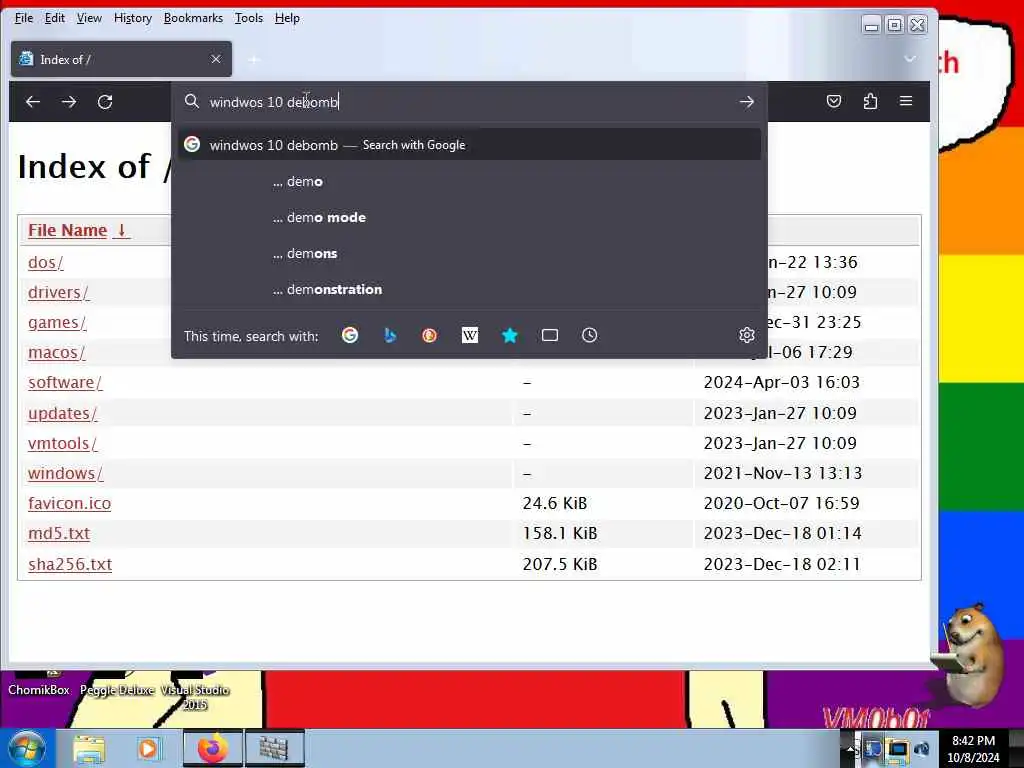
Task: Open the games/ directory link
Action: pyautogui.click(x=57, y=322)
